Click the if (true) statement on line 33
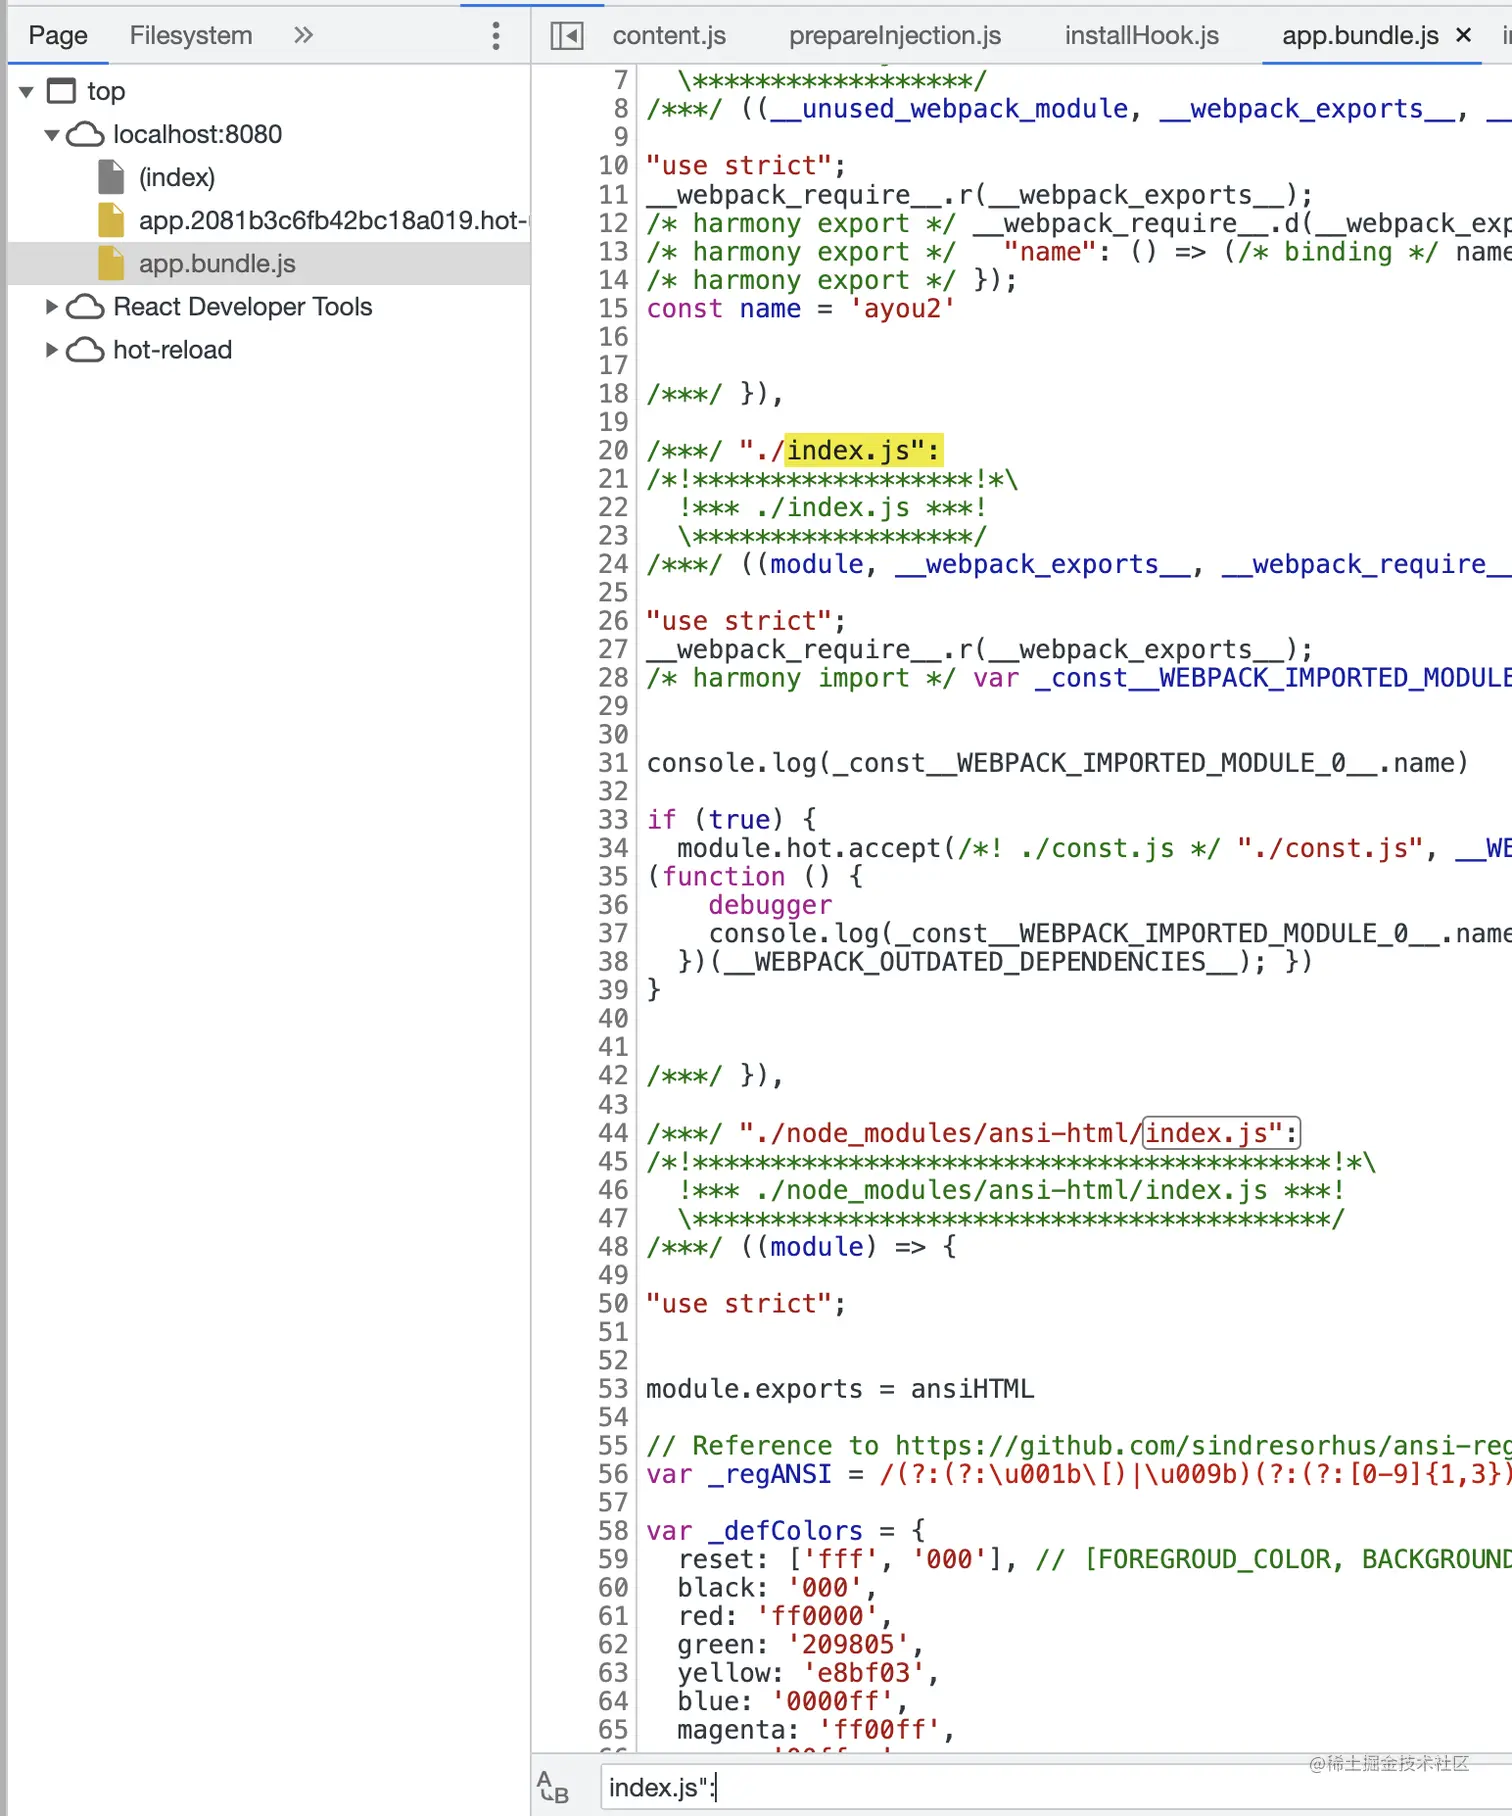 coord(731,820)
